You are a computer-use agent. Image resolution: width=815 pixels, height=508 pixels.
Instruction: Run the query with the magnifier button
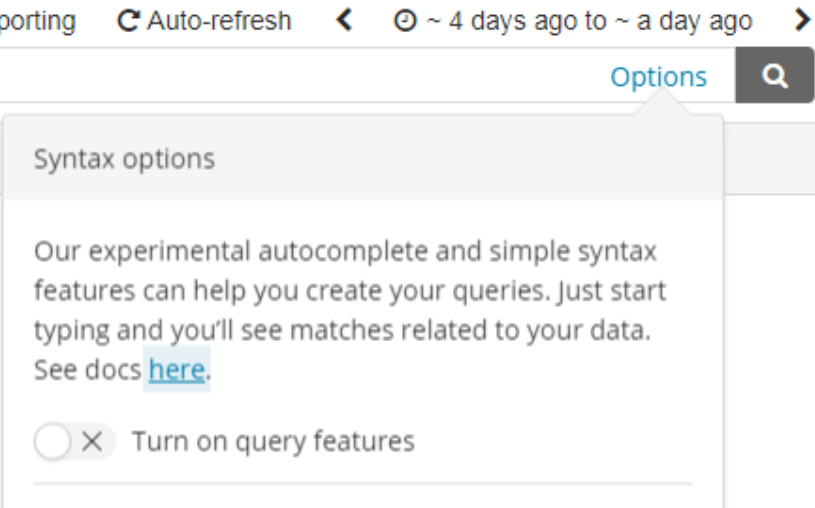point(775,76)
